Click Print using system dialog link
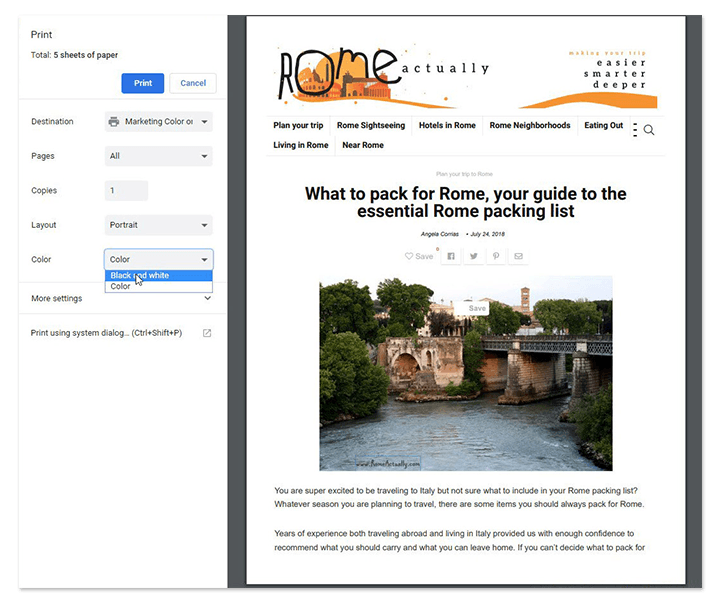Viewport: 720px width, 602px height. [106, 333]
